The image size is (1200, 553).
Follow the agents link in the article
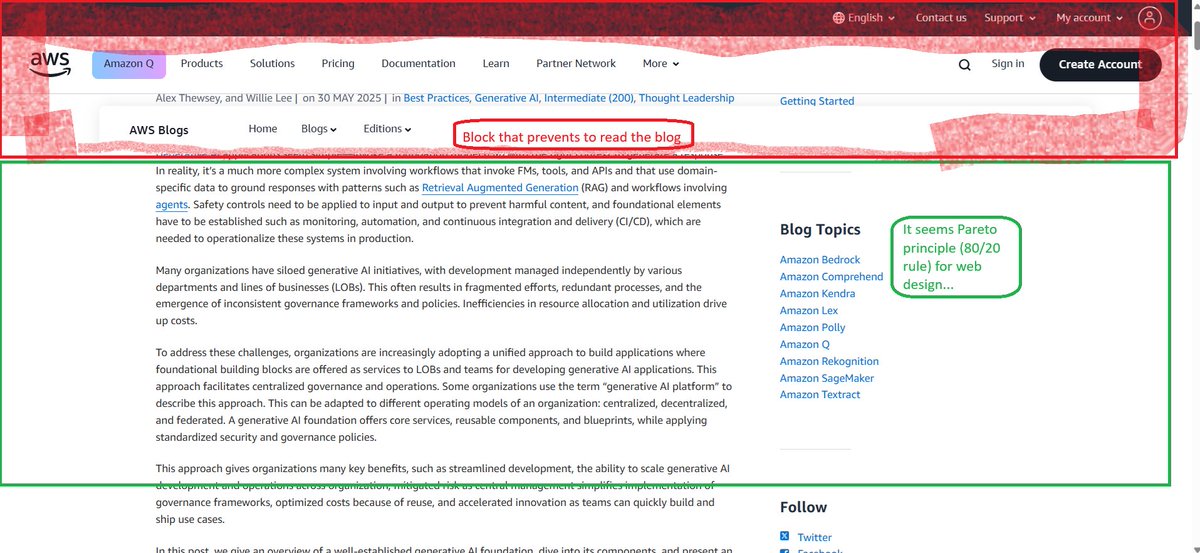172,204
